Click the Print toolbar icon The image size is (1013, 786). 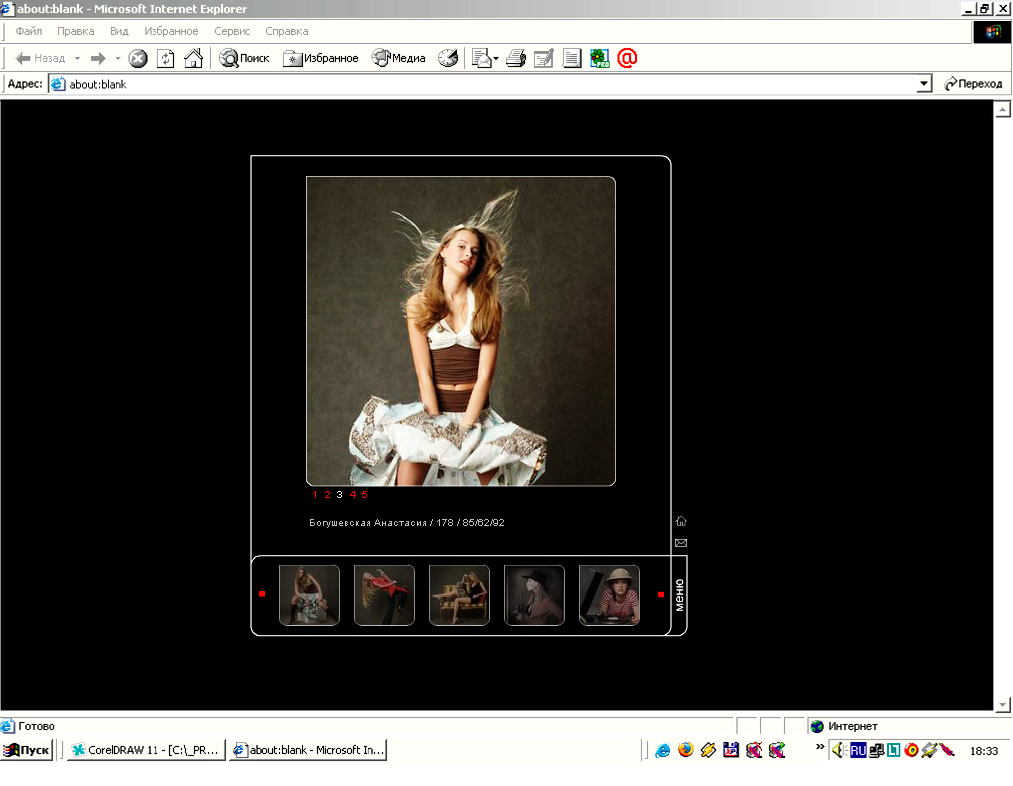point(516,59)
